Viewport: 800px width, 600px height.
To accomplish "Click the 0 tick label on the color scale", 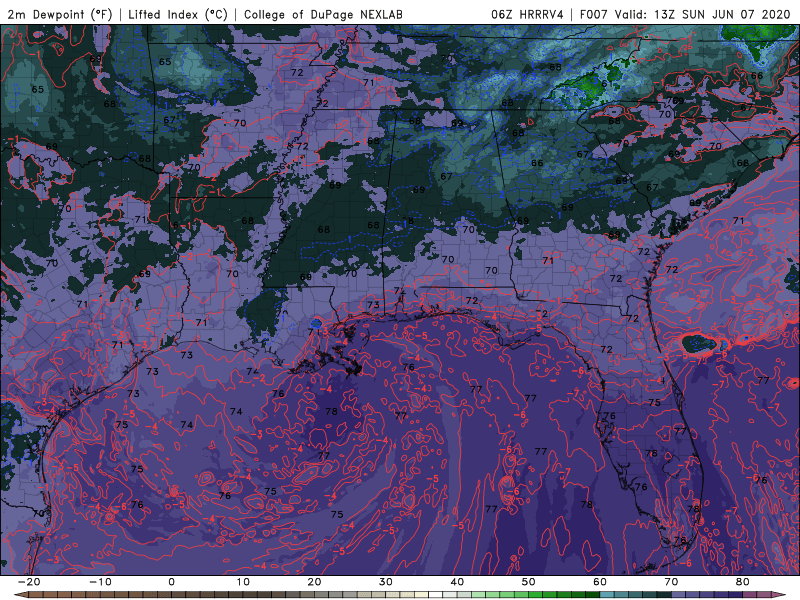I will 171,582.
